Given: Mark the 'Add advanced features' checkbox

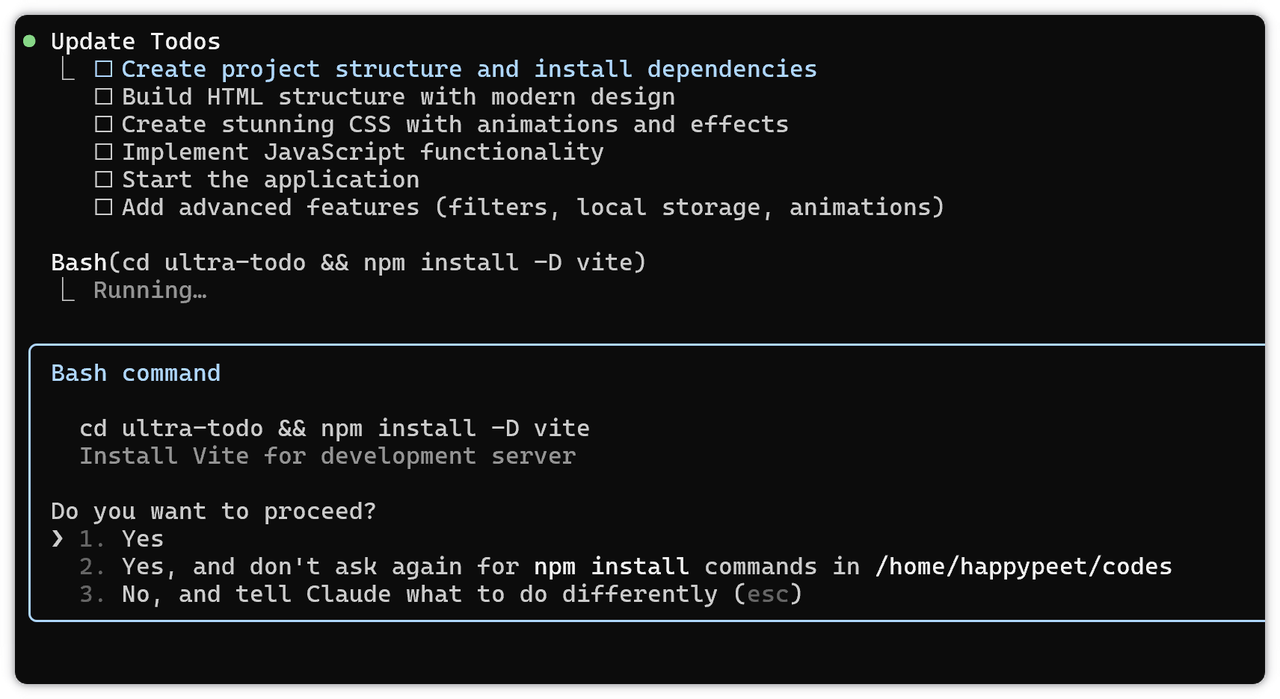Looking at the screenshot, I should pyautogui.click(x=103, y=208).
